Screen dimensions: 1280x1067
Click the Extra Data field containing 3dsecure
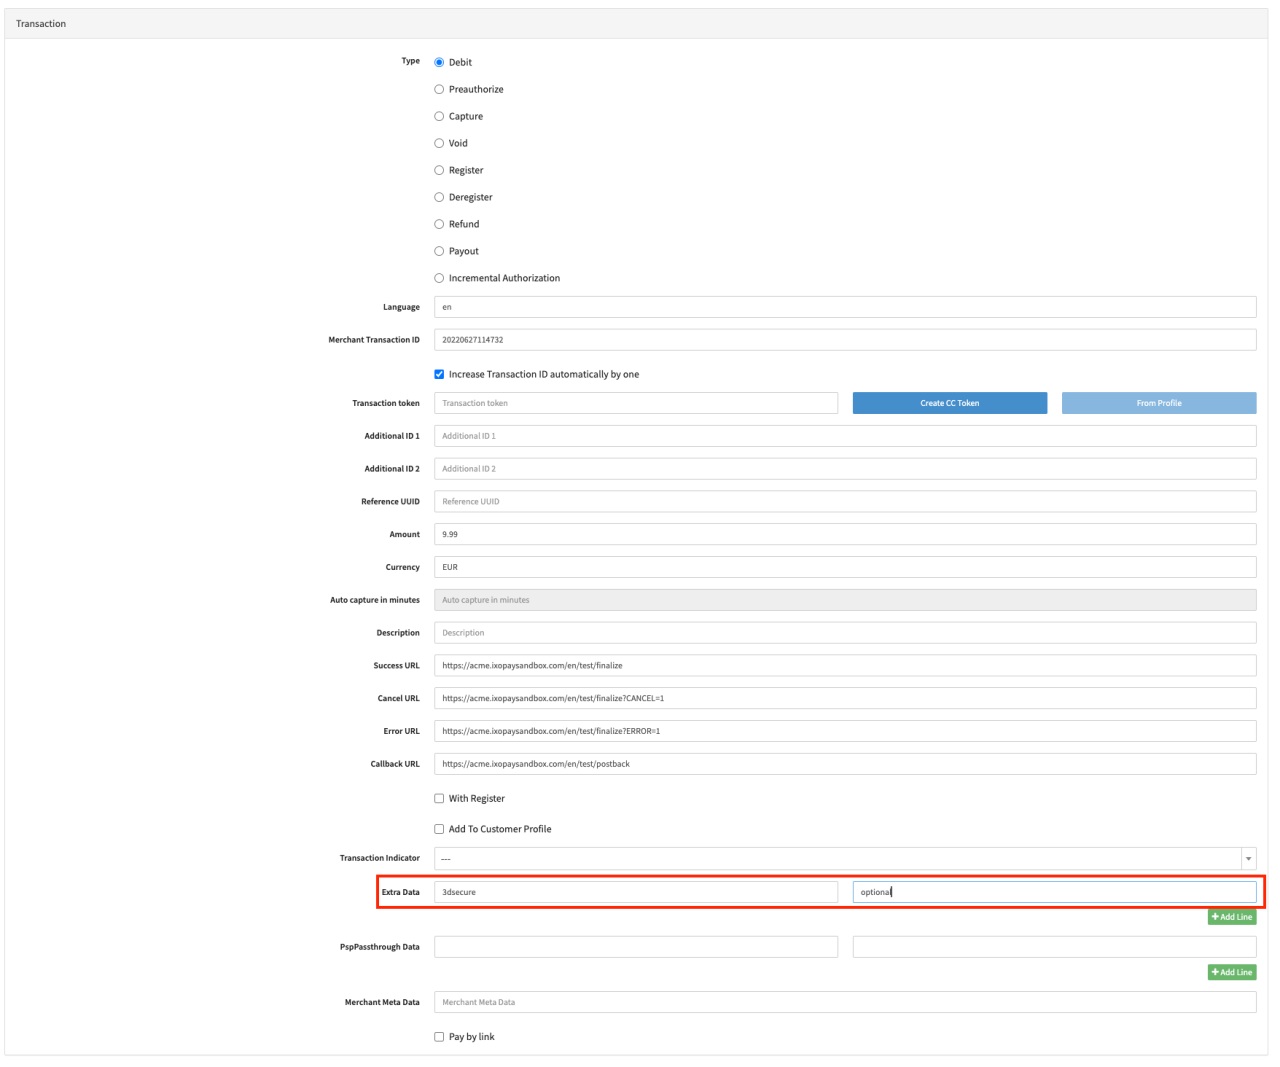[x=636, y=892]
